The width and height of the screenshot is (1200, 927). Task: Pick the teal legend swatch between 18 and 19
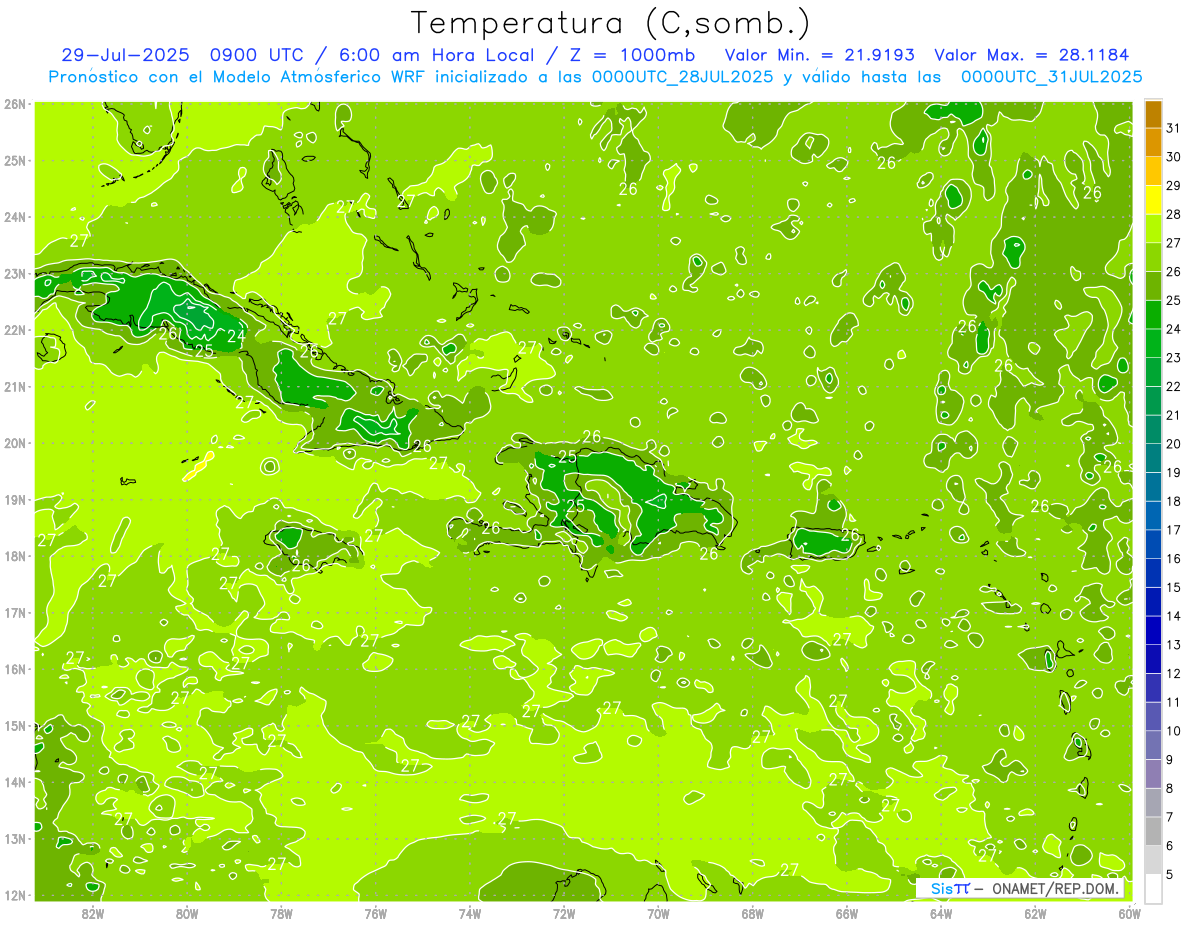(1154, 487)
